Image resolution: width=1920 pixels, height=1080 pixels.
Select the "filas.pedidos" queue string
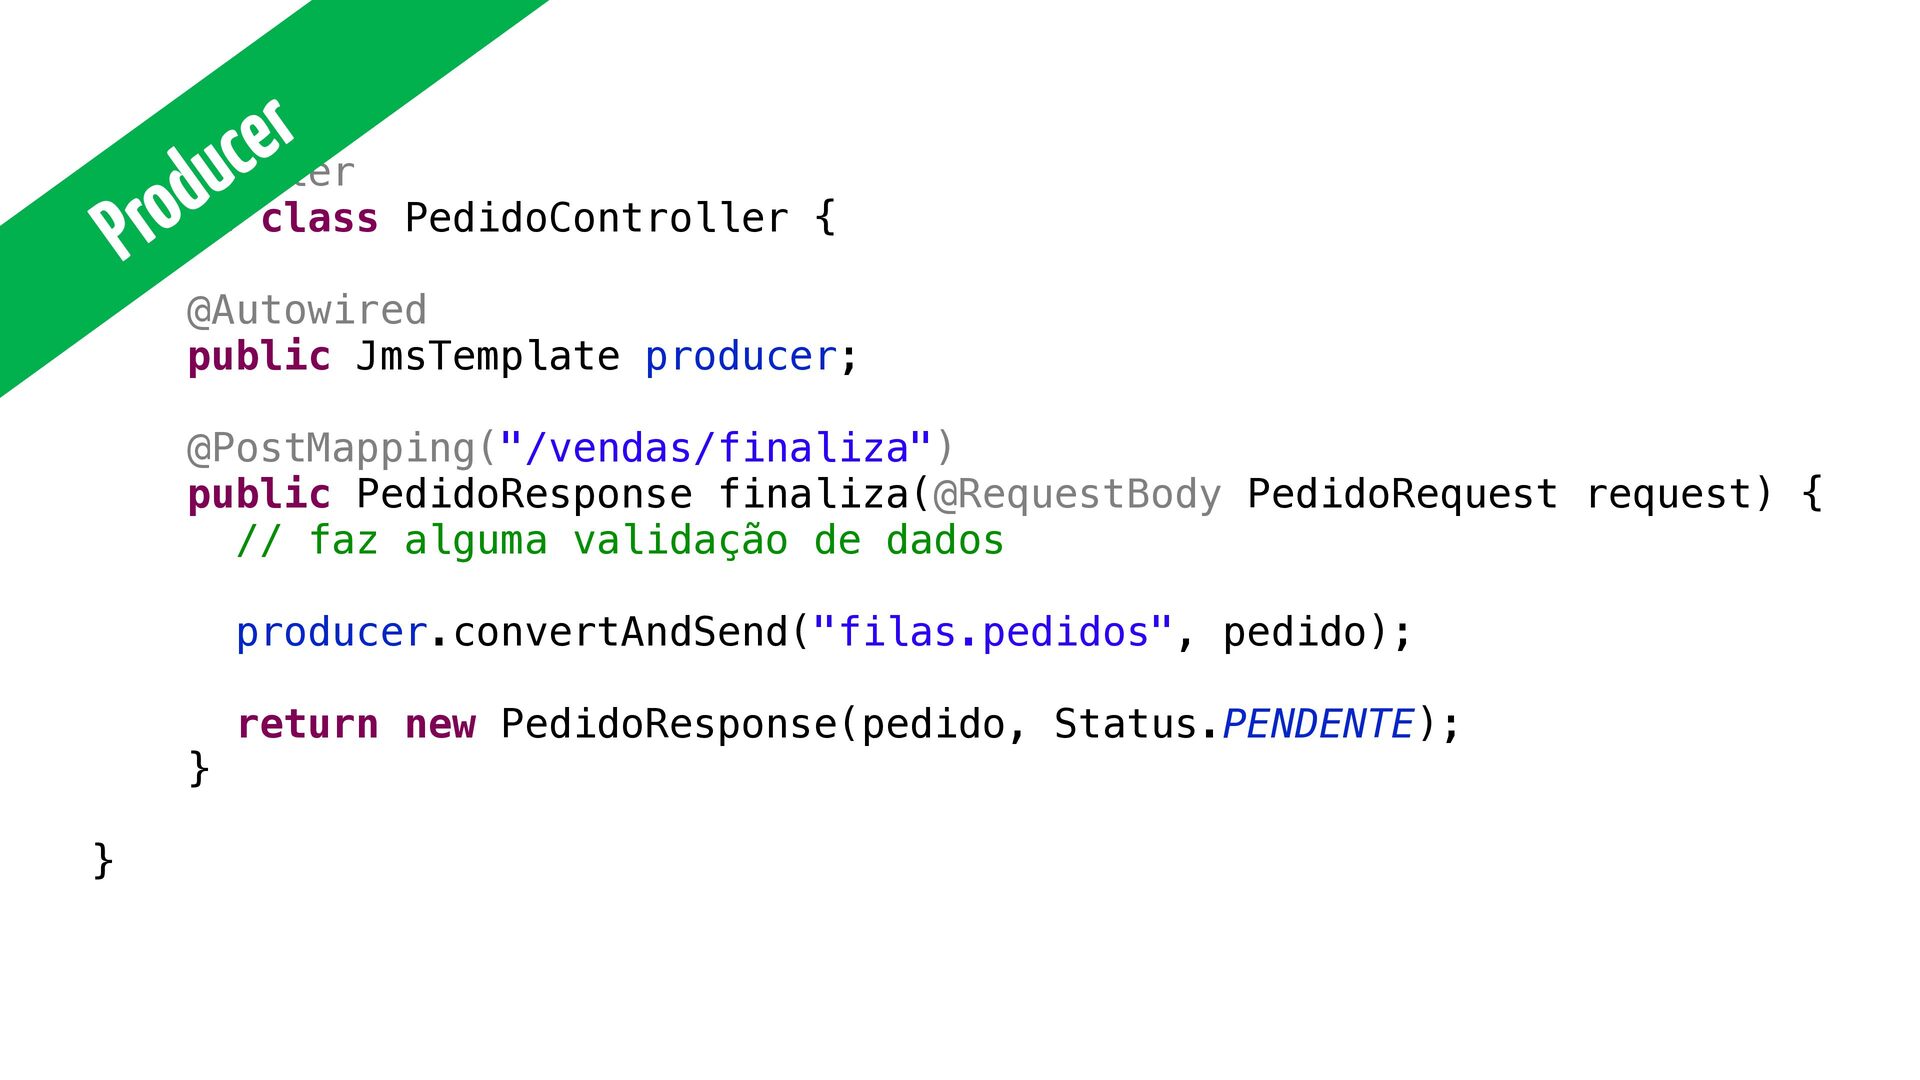pos(993,632)
